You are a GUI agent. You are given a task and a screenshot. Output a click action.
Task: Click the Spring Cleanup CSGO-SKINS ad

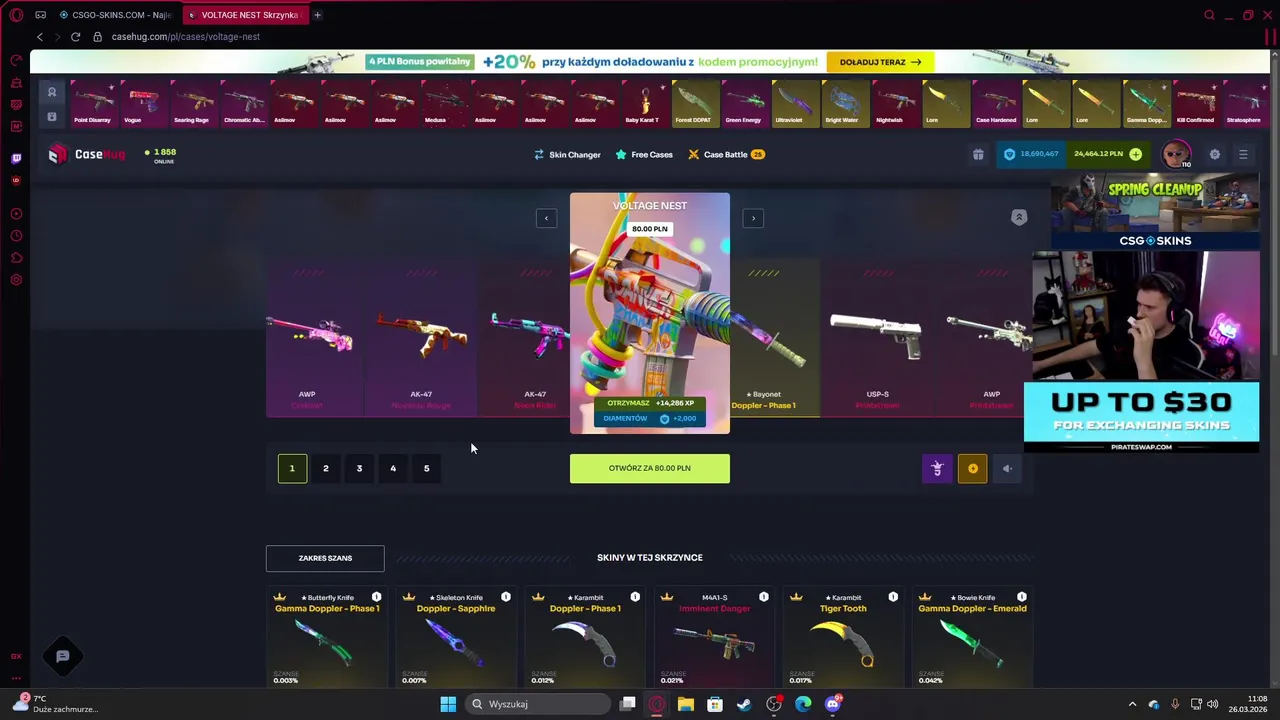(x=1154, y=211)
